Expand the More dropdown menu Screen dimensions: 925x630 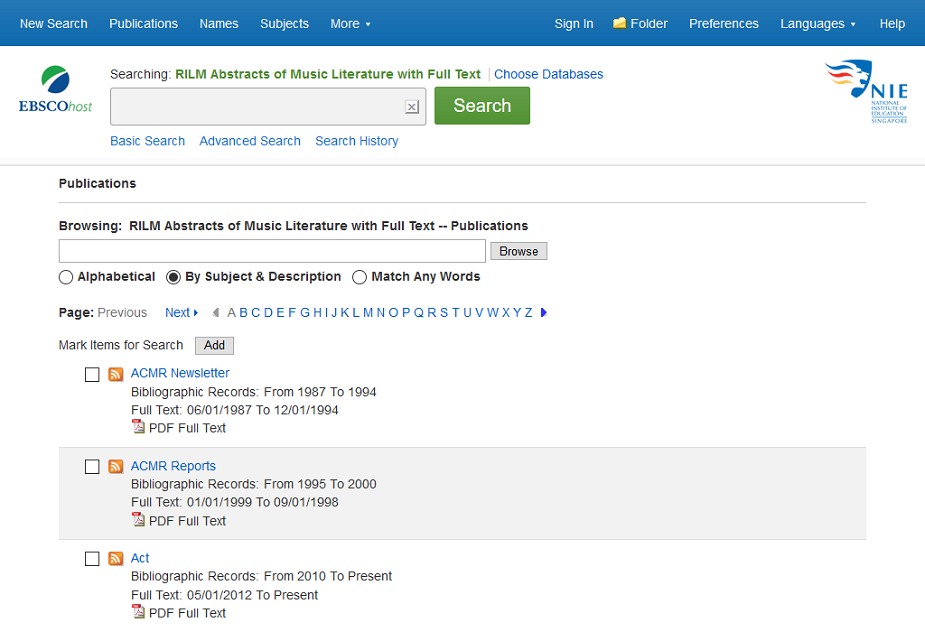(x=350, y=24)
